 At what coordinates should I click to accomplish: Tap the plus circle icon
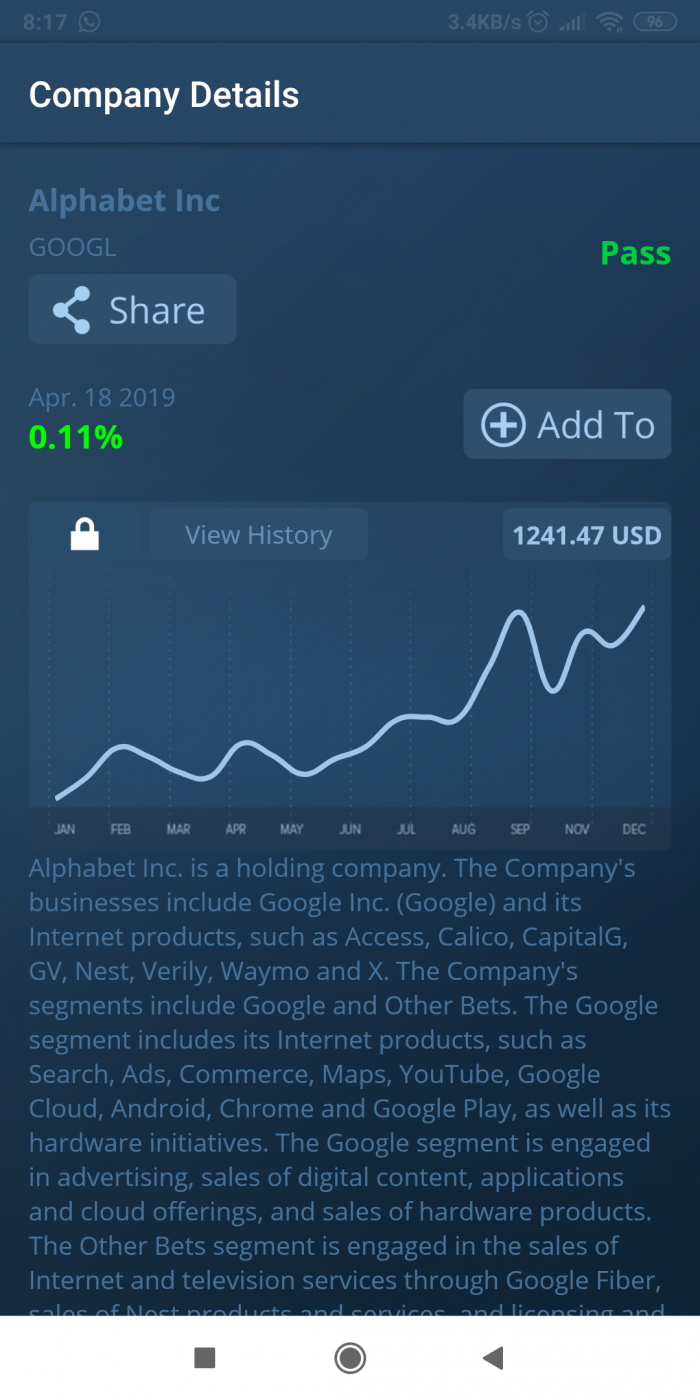pyautogui.click(x=503, y=425)
